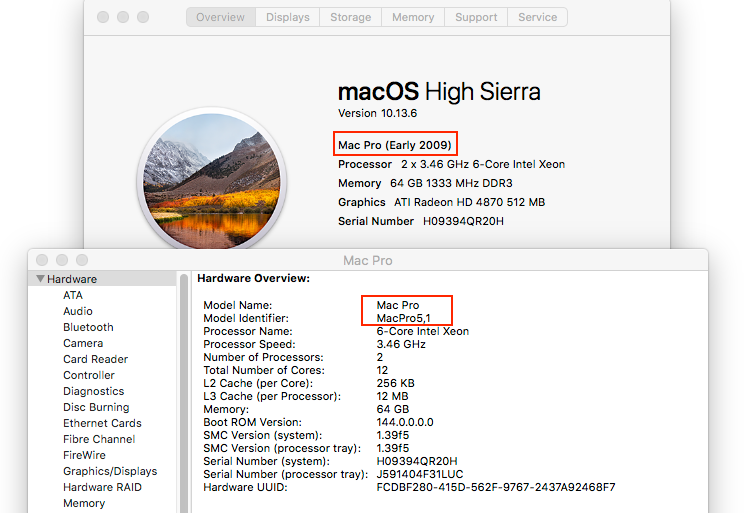Click L3 Cache value 12 MB
752x513 pixels.
[392, 396]
